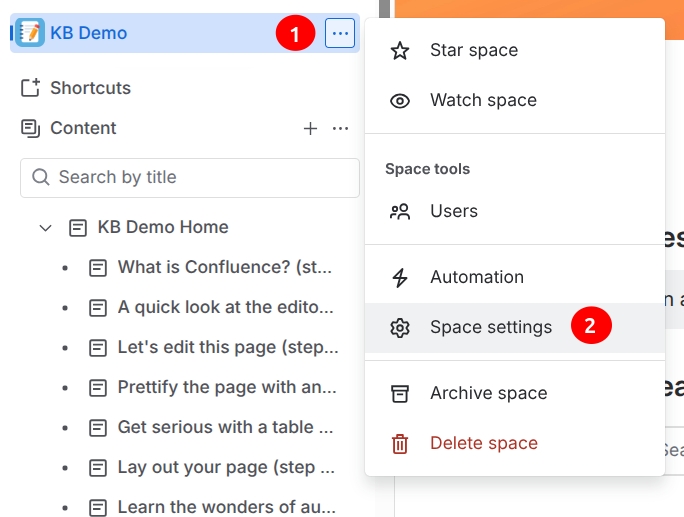Image resolution: width=684 pixels, height=517 pixels.
Task: Click page icon beside Prettify the page
Action: [98, 388]
